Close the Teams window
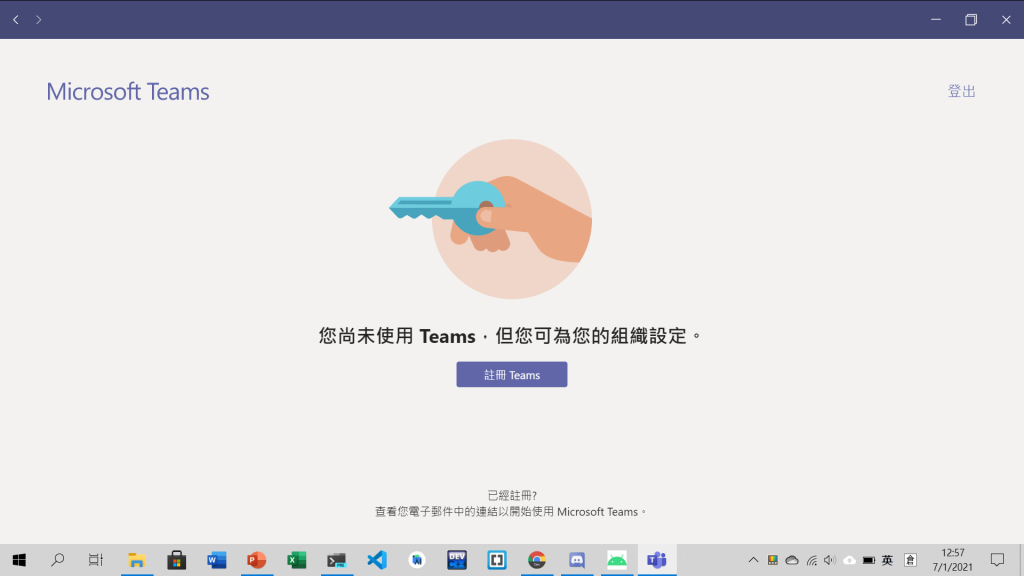Viewport: 1024px width, 576px height. click(1006, 20)
